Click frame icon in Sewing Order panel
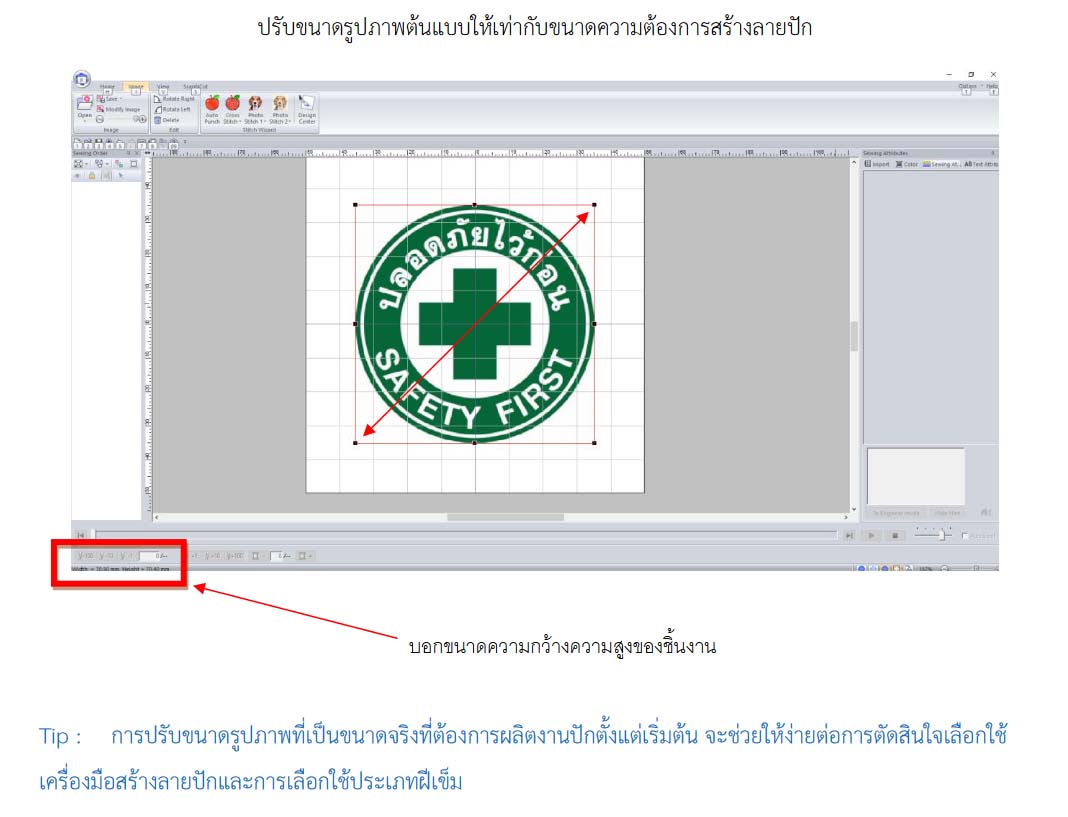Screen dimensions: 1068x817 (134, 164)
